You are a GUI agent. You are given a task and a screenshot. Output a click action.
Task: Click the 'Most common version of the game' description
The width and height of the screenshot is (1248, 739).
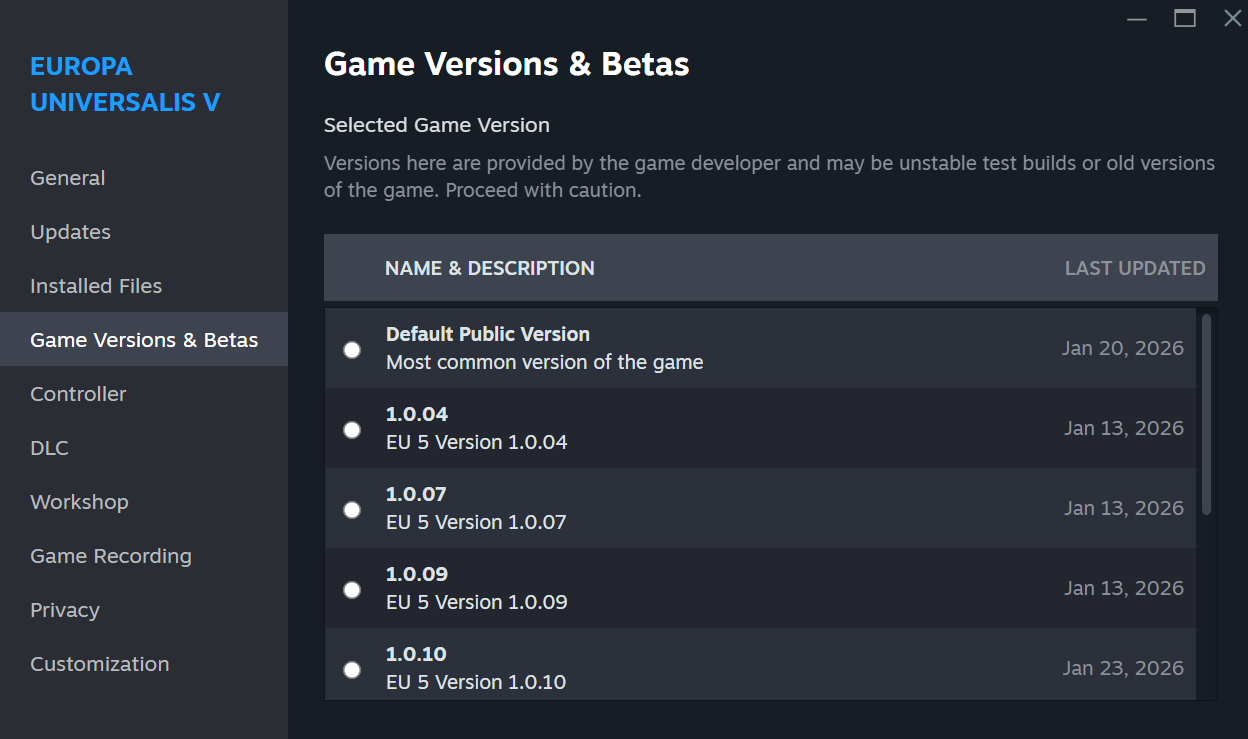(545, 362)
